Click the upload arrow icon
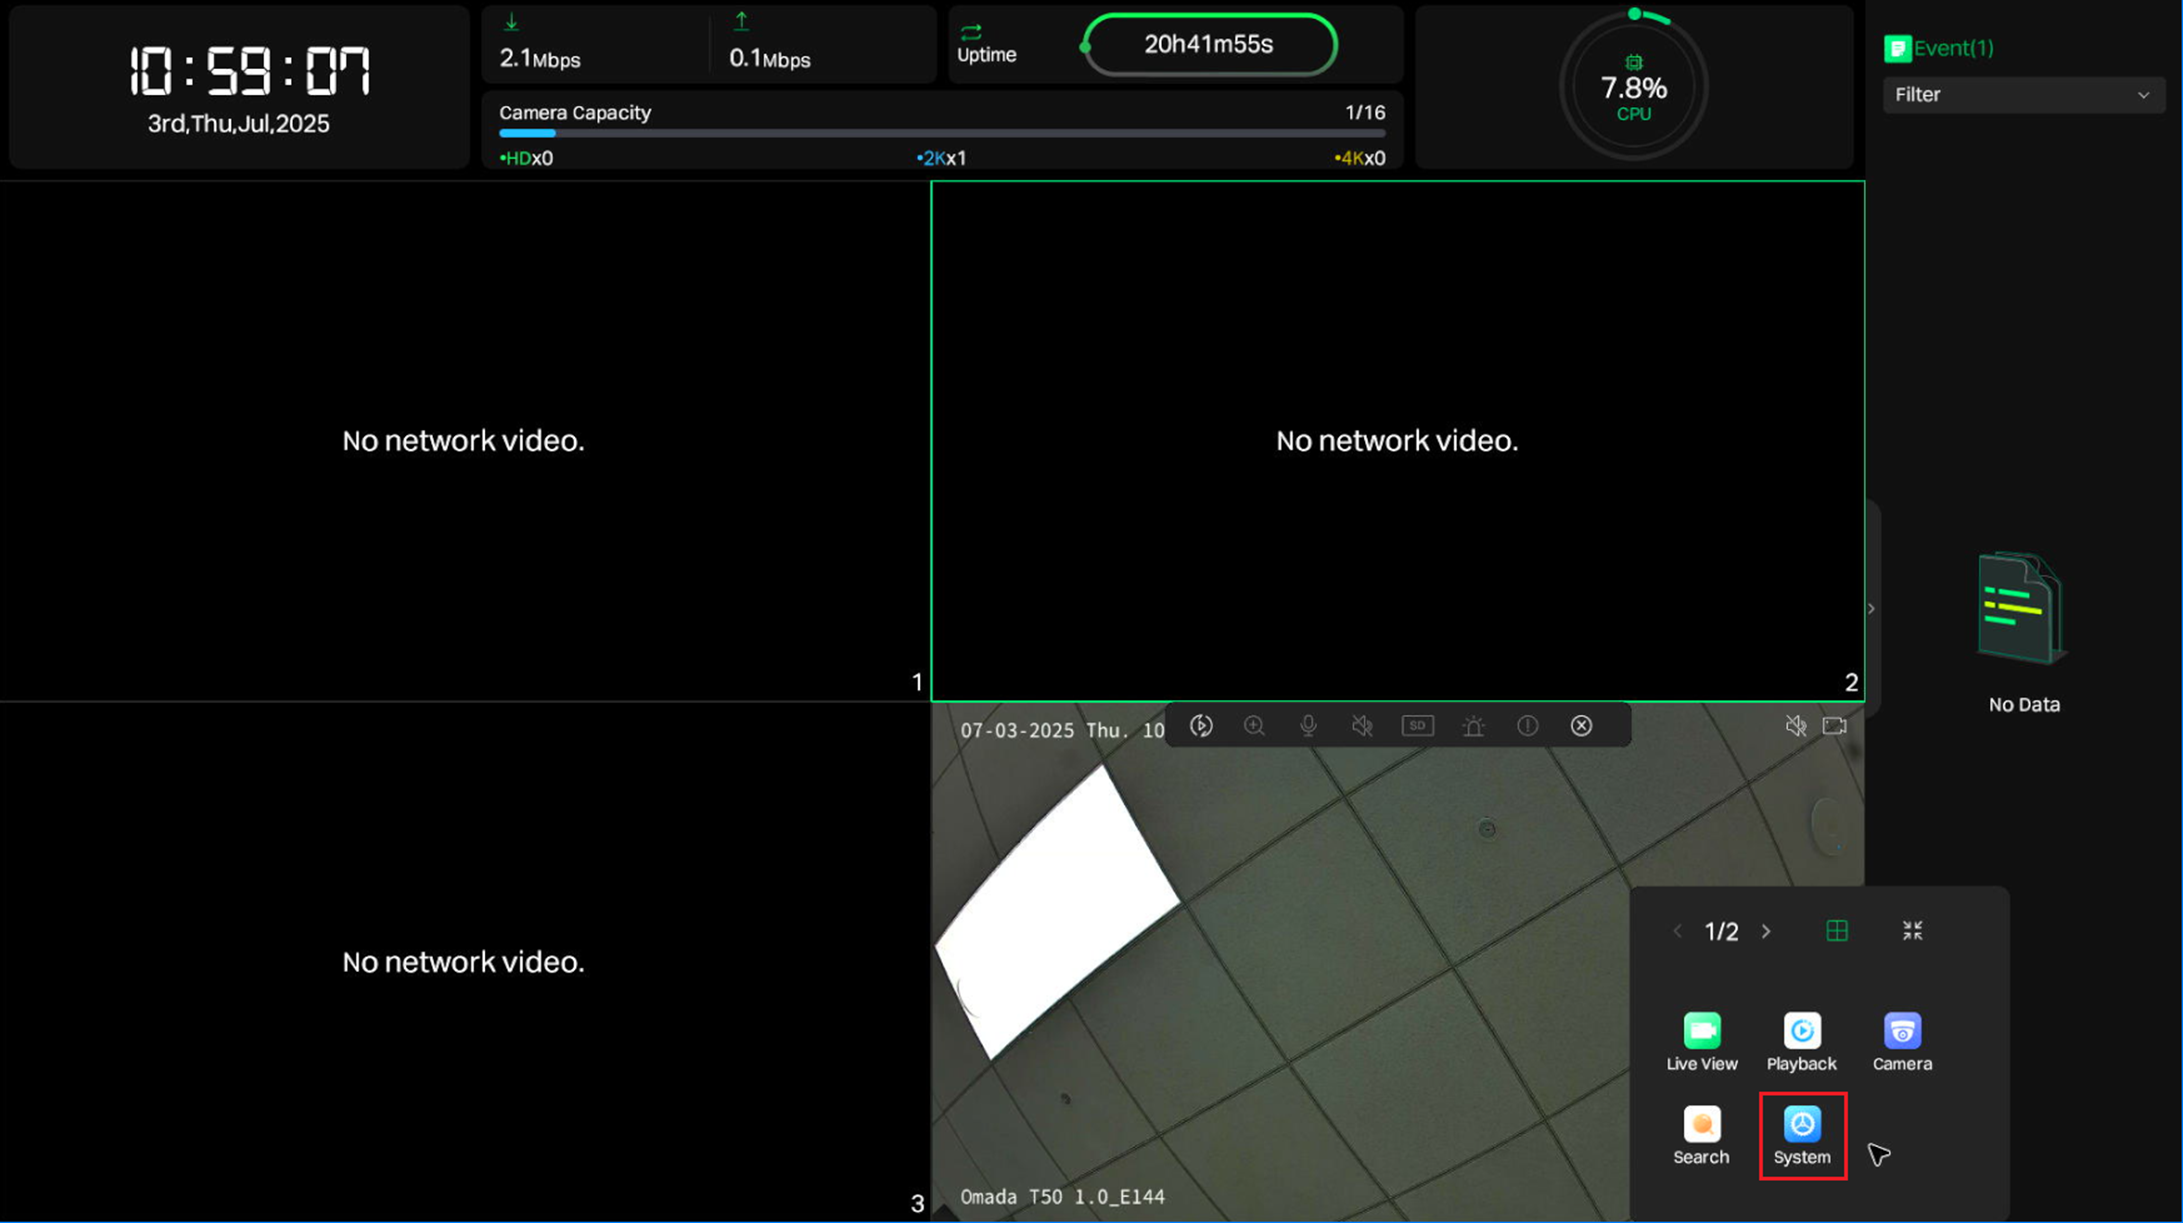This screenshot has height=1223, width=2183. point(741,21)
